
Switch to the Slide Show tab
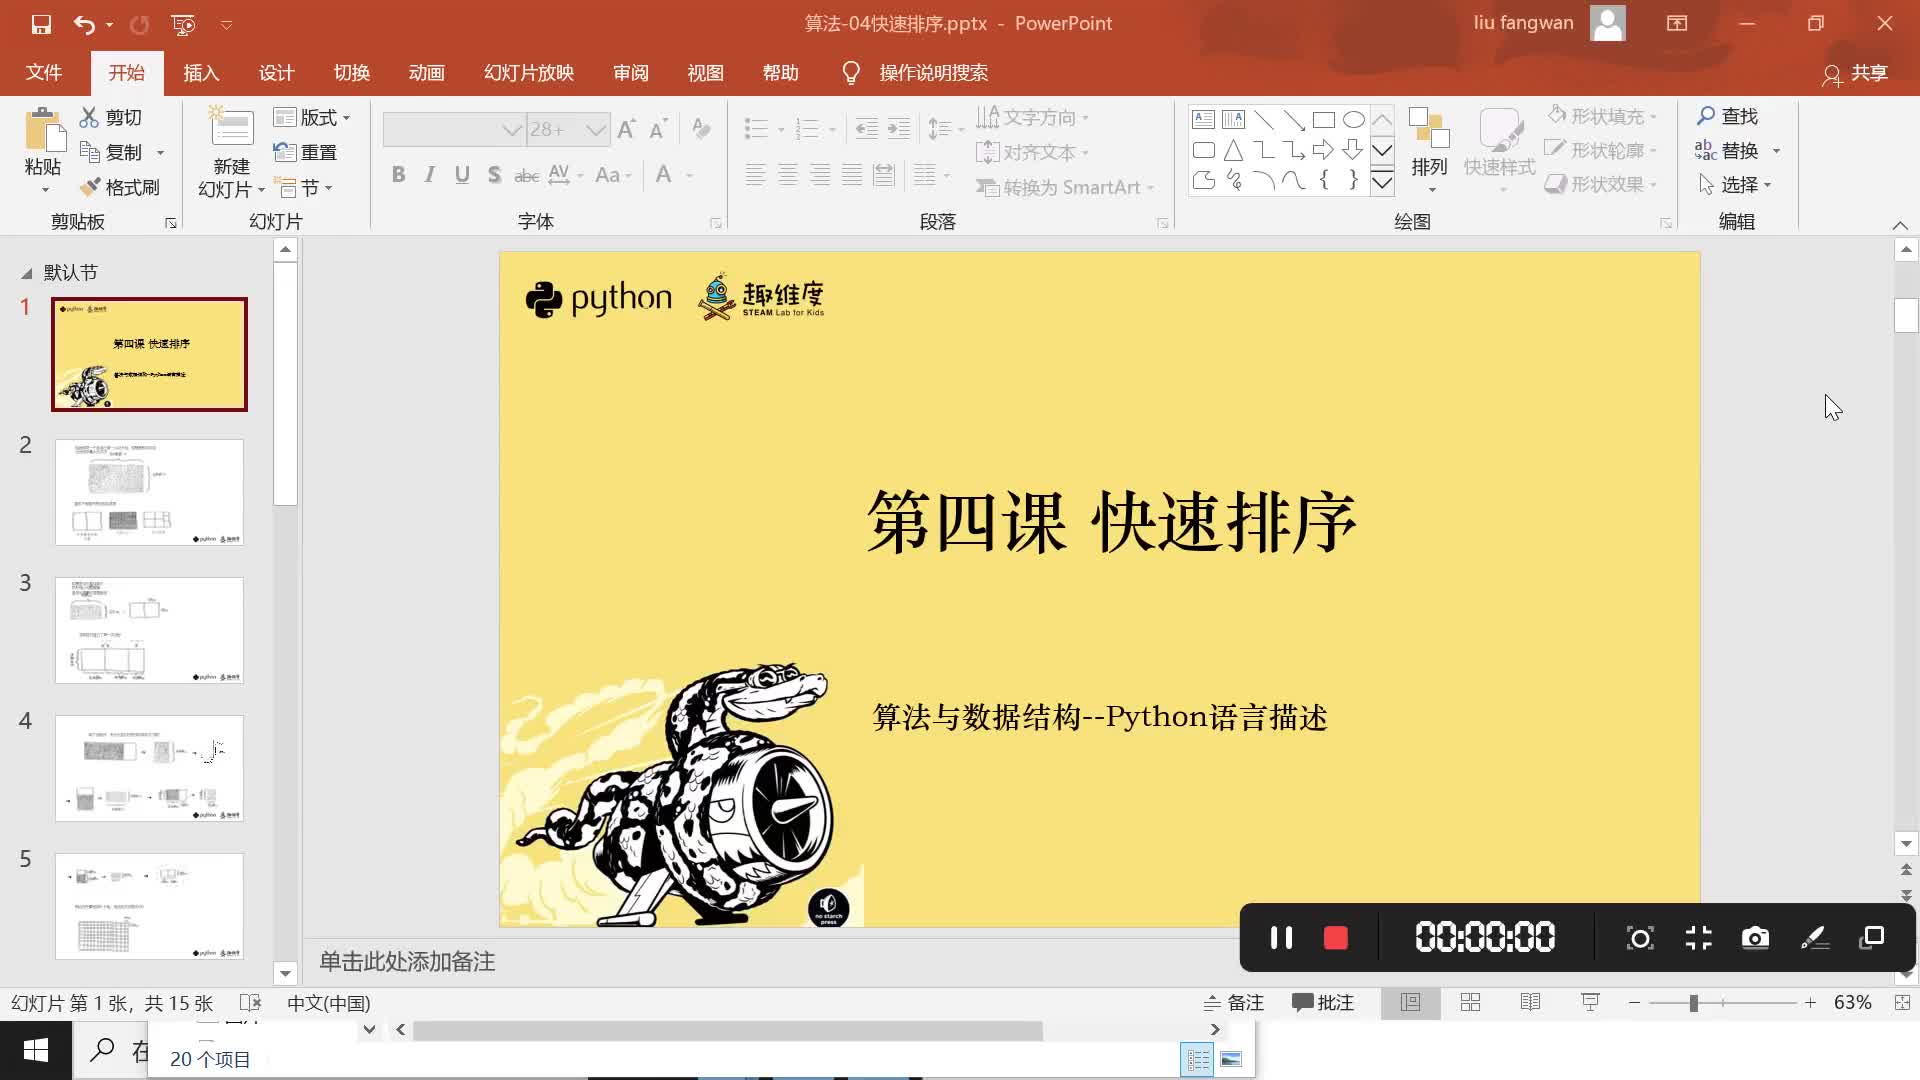[529, 73]
